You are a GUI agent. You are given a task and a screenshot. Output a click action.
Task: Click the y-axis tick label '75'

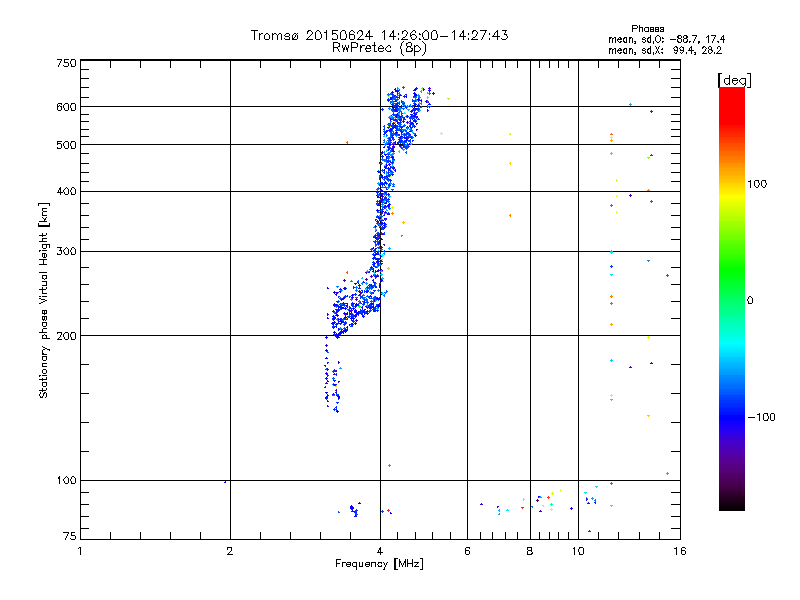(70, 536)
